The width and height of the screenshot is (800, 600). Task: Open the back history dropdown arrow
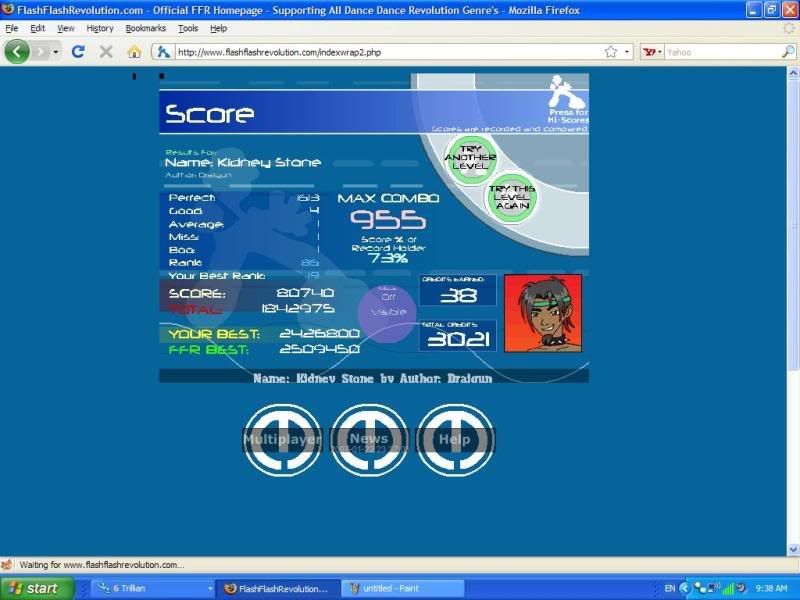[54, 51]
